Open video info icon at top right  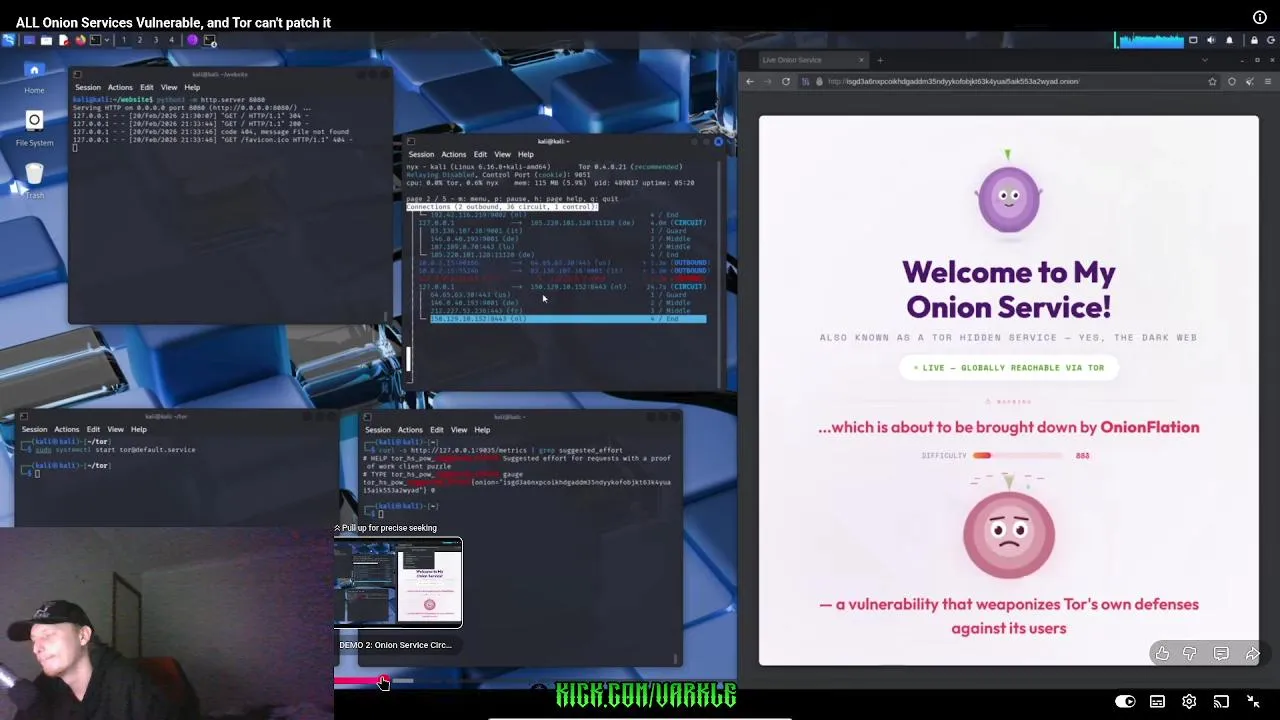[x=1260, y=18]
